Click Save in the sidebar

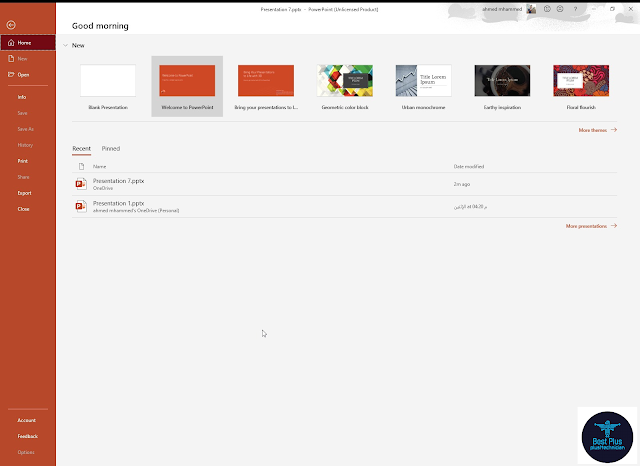[x=22, y=113]
